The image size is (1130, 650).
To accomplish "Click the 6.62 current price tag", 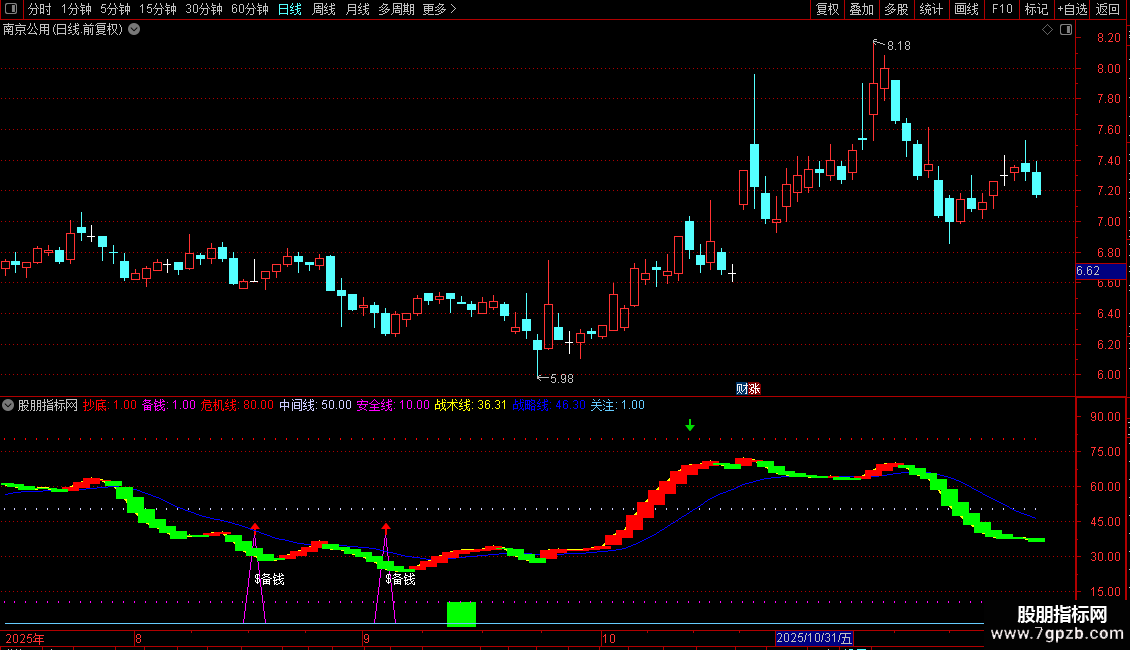I will (1100, 271).
